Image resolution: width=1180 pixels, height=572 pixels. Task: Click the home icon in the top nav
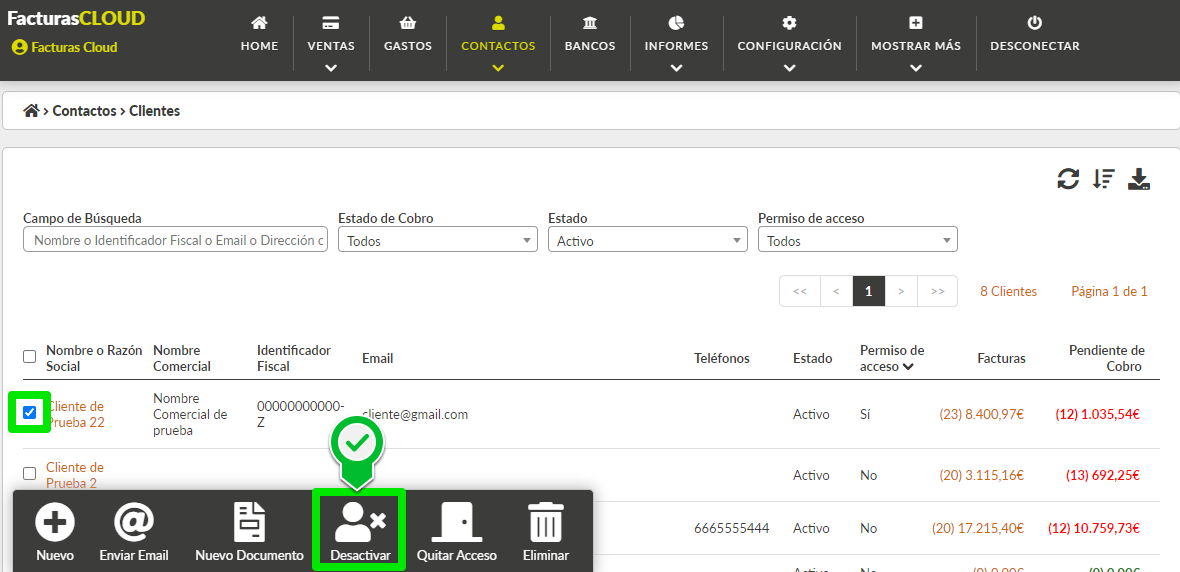259,23
